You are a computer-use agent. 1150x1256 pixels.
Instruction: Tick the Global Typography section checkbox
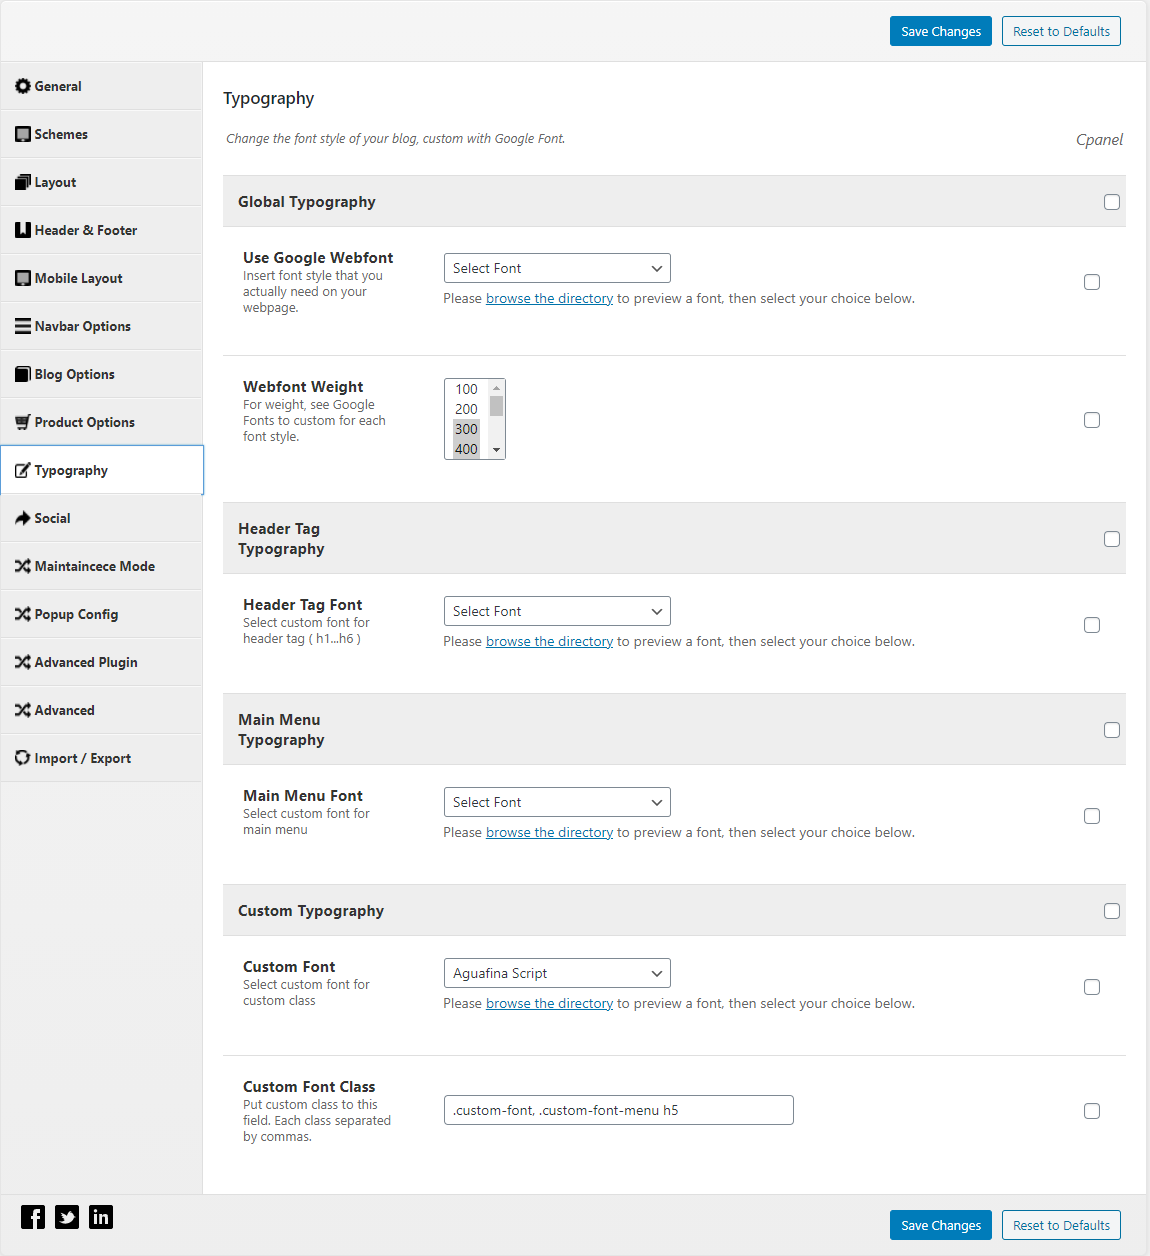coord(1112,202)
